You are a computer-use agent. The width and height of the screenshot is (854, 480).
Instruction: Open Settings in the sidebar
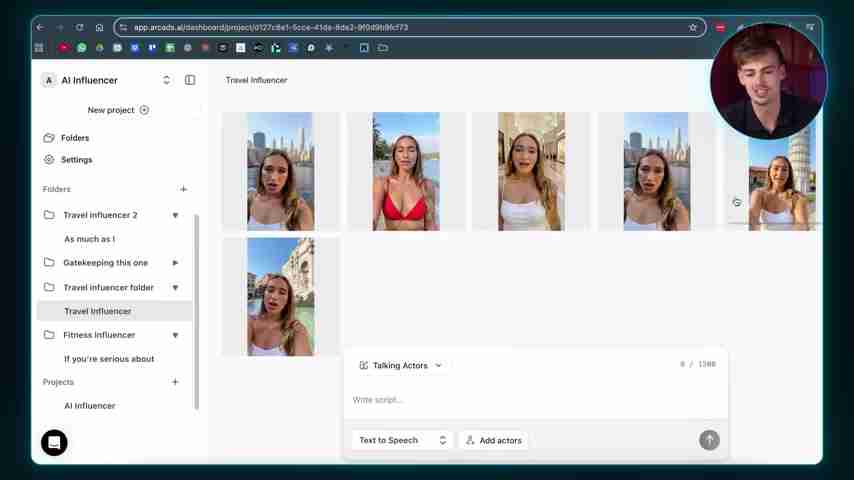[76, 160]
